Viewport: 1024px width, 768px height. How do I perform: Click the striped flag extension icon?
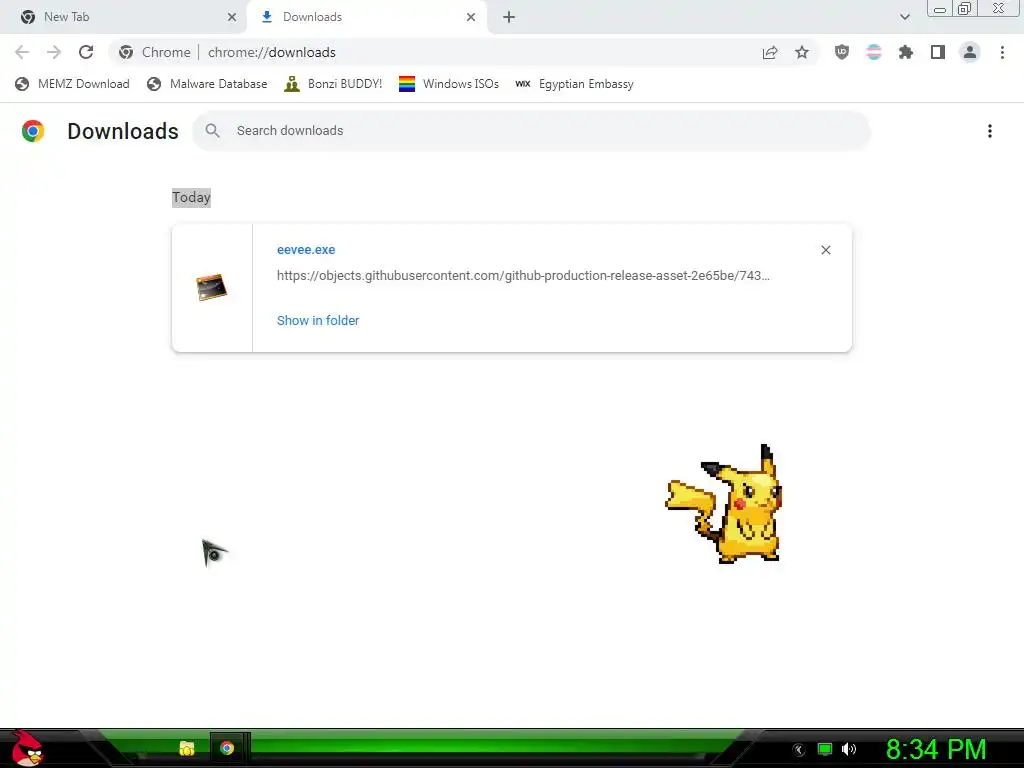874,52
